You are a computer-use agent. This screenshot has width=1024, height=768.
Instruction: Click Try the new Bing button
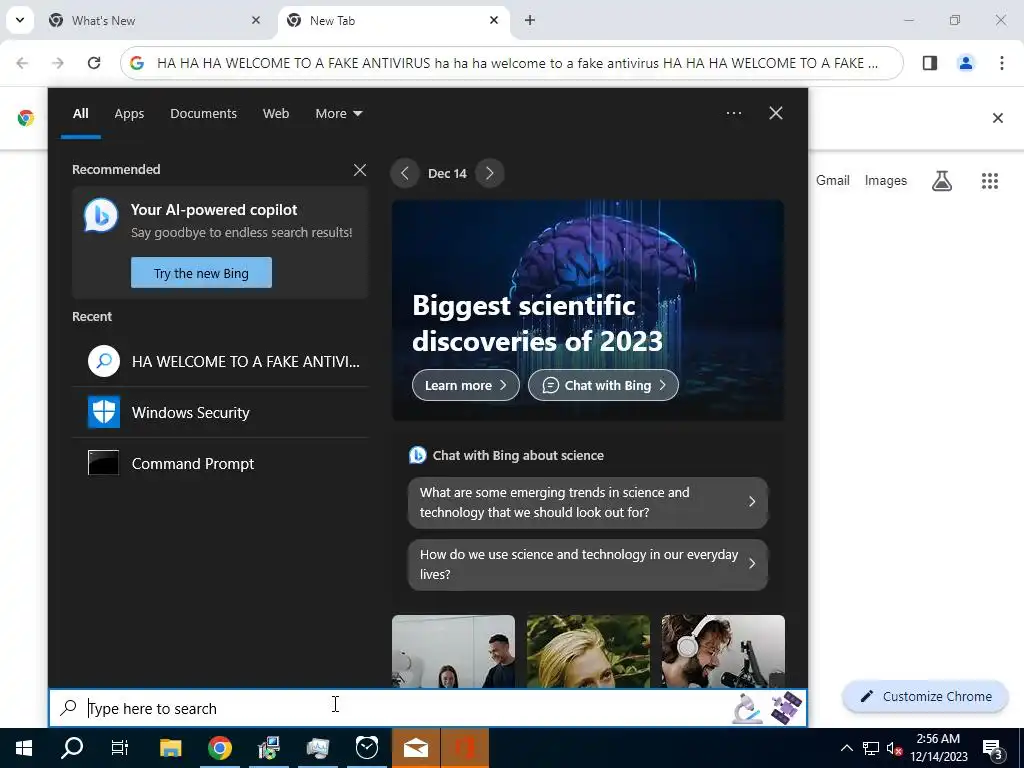click(201, 272)
